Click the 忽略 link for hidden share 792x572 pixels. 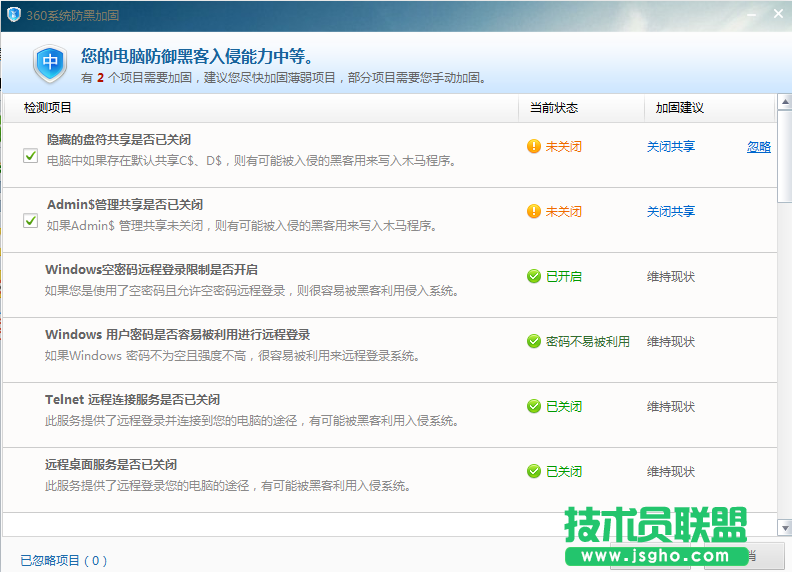(x=759, y=147)
